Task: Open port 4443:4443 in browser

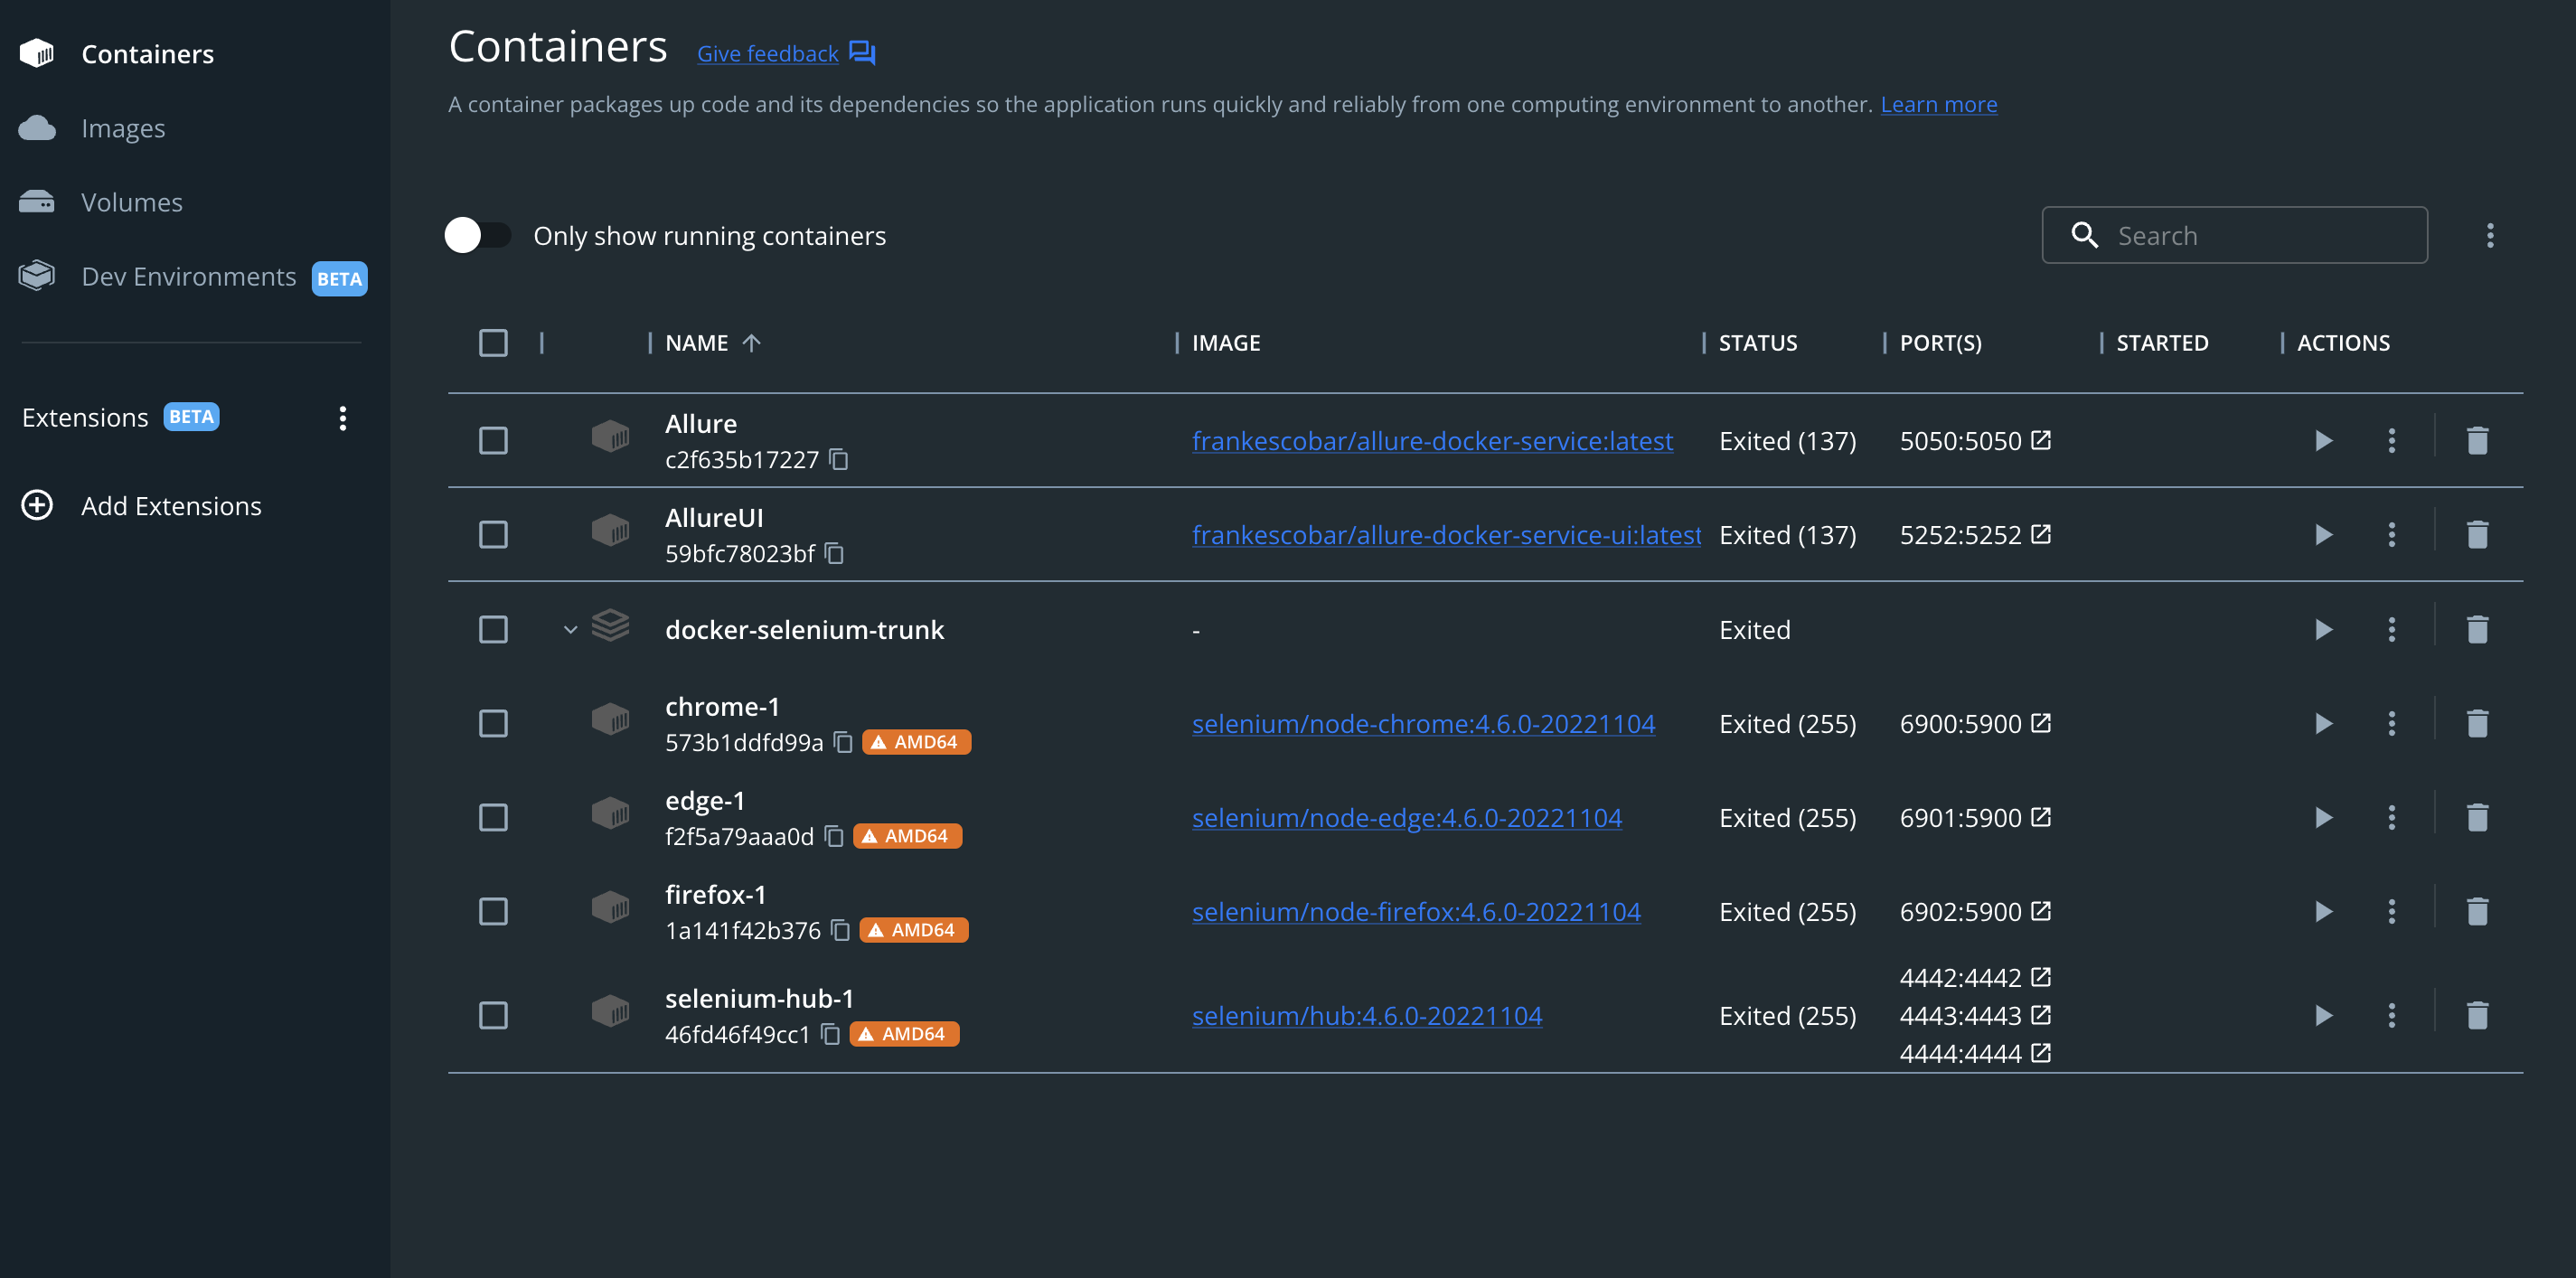Action: [2041, 1015]
